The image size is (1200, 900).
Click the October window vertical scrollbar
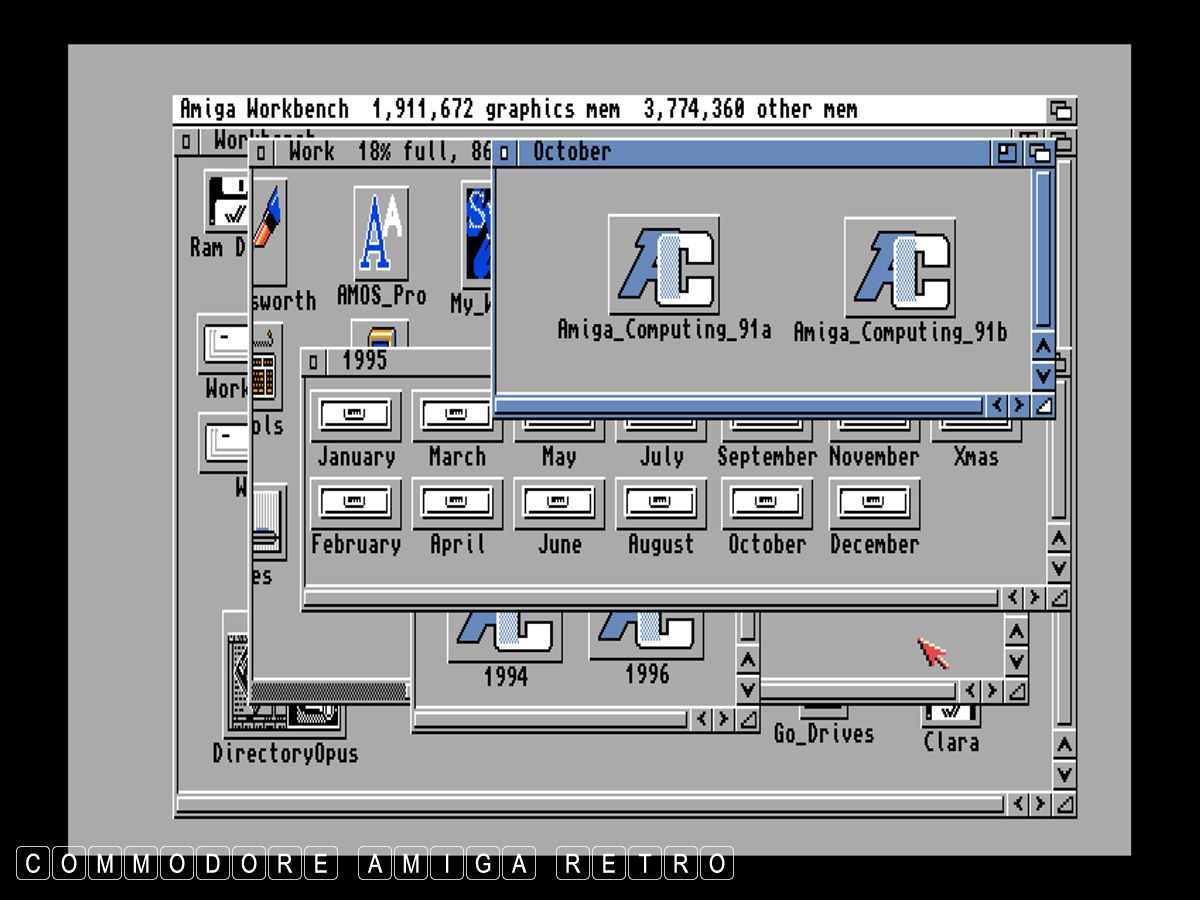[1043, 250]
